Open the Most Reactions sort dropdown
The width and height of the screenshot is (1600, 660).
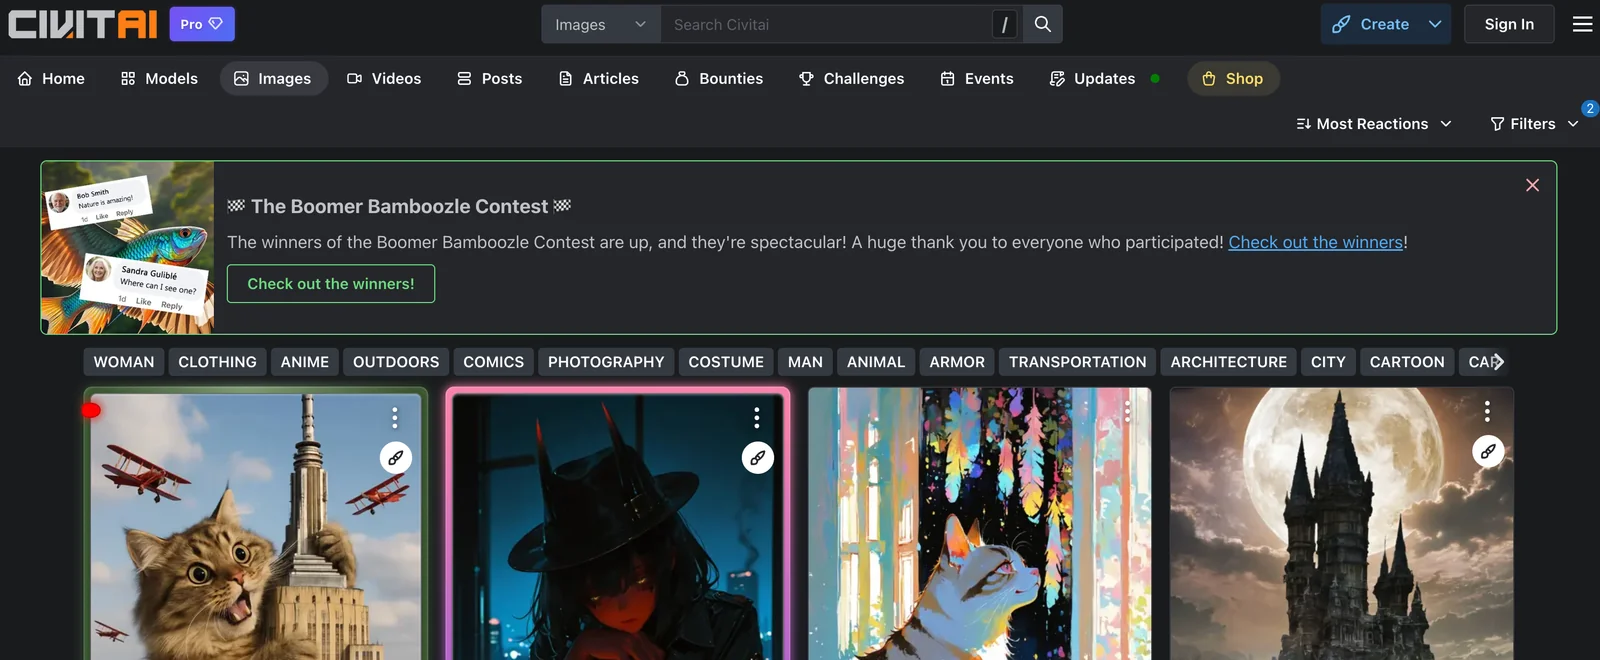coord(1373,124)
